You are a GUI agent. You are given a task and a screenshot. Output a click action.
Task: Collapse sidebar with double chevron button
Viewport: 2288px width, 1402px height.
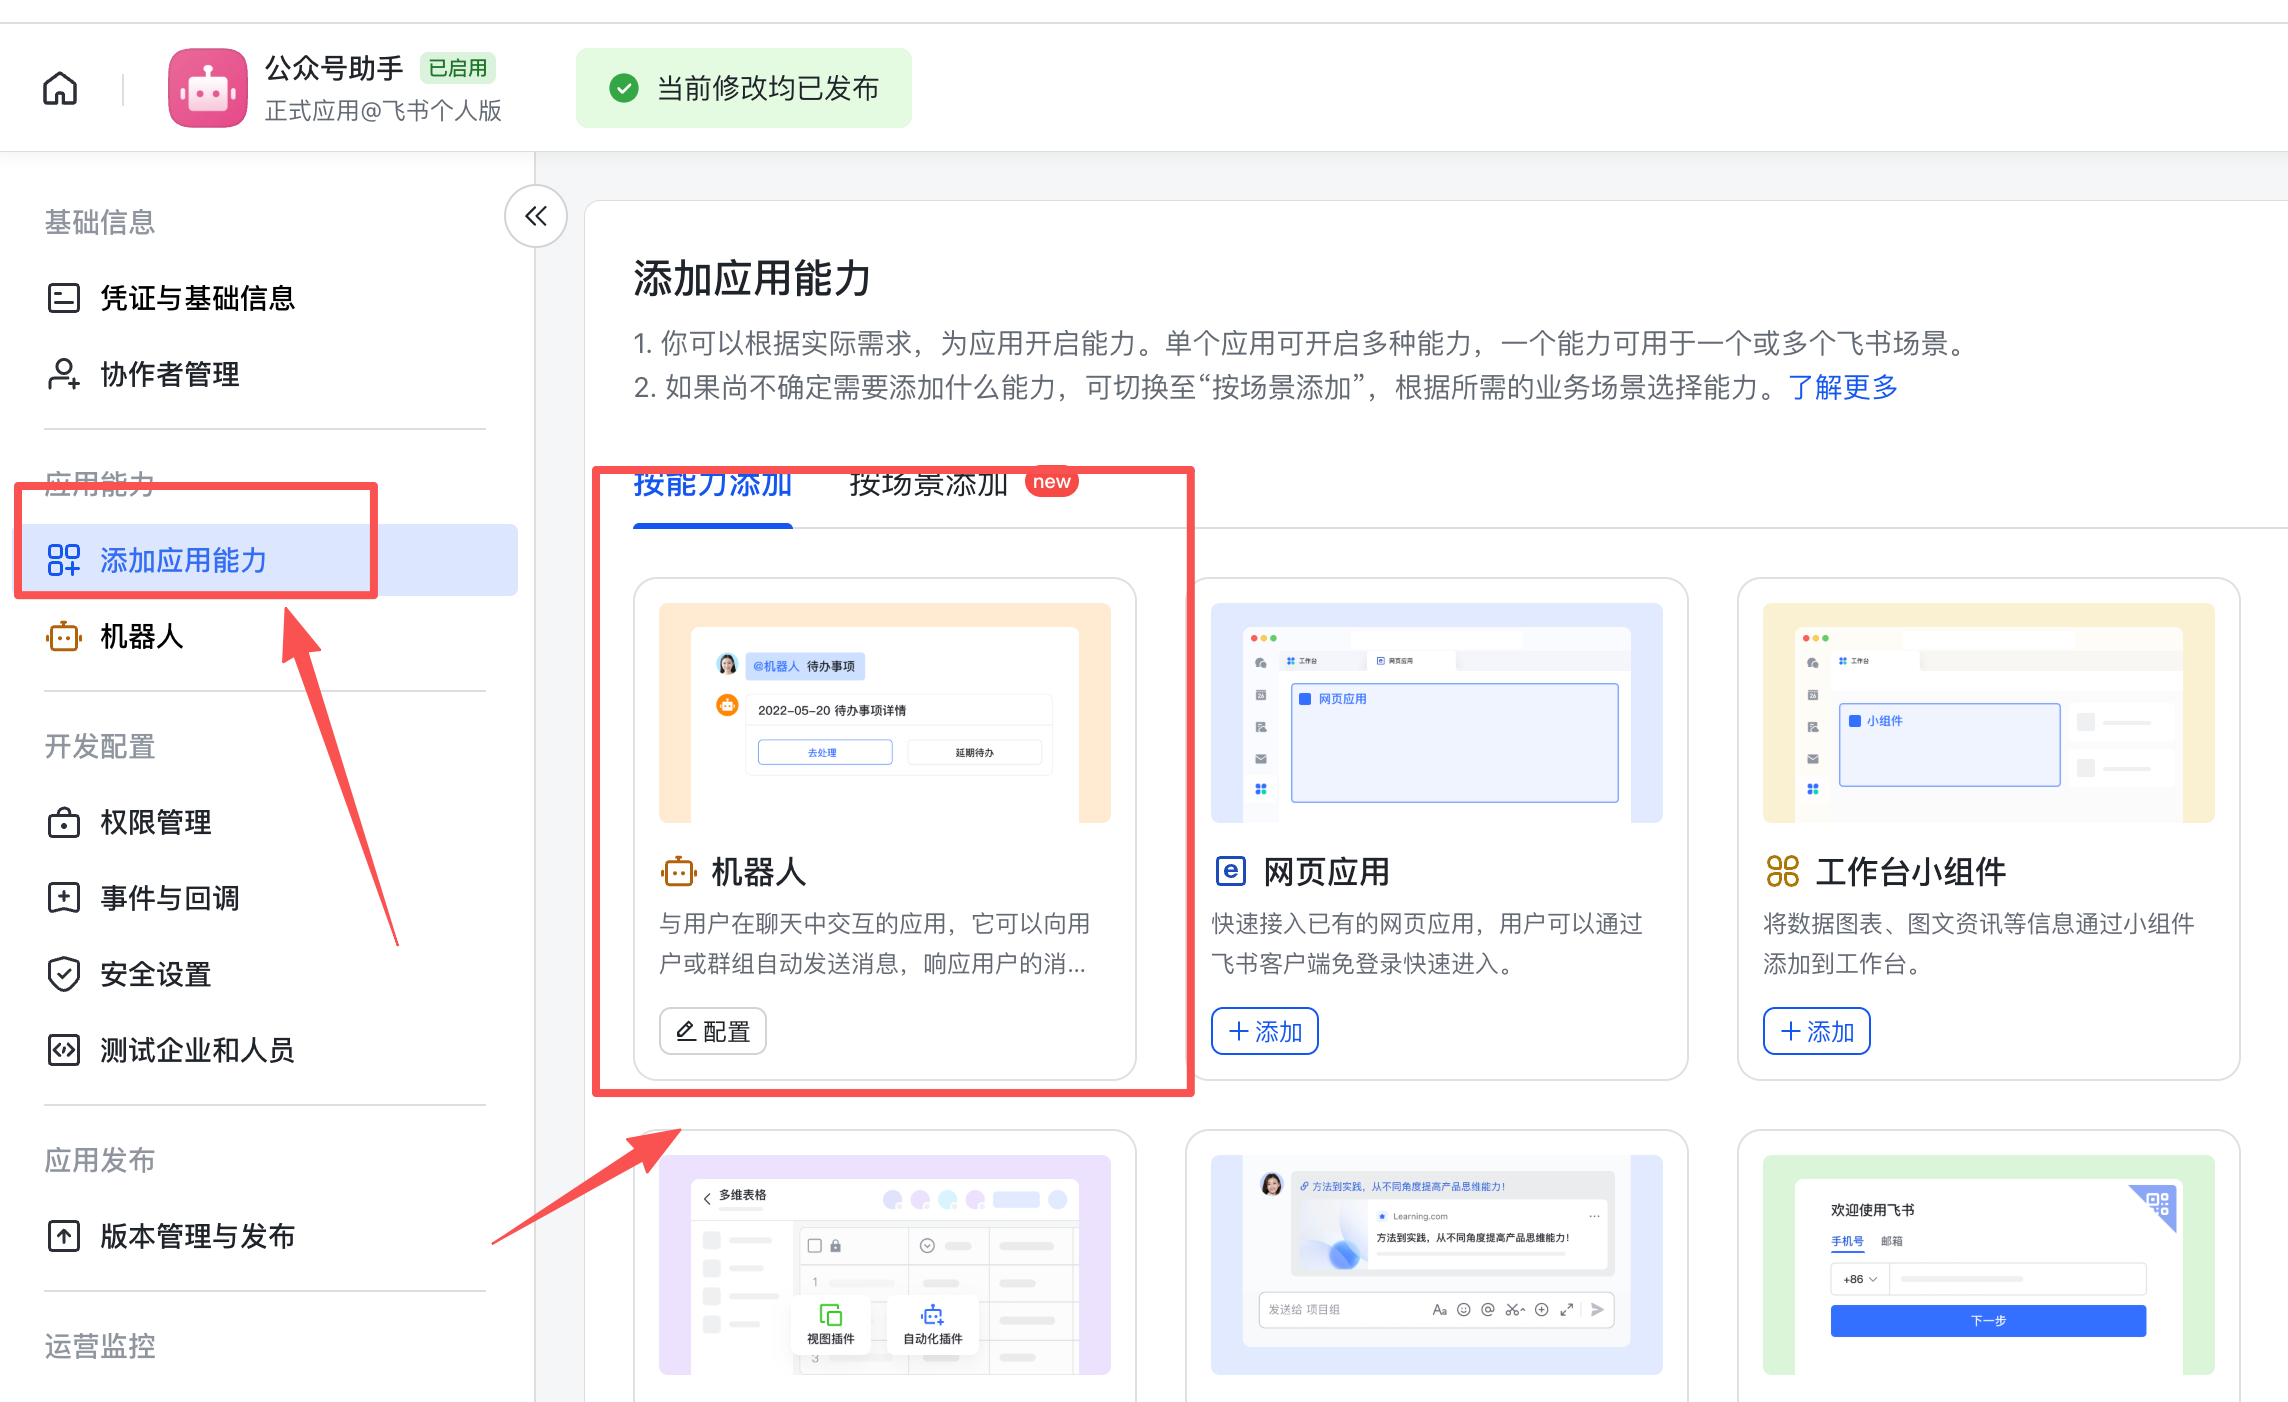(x=536, y=216)
